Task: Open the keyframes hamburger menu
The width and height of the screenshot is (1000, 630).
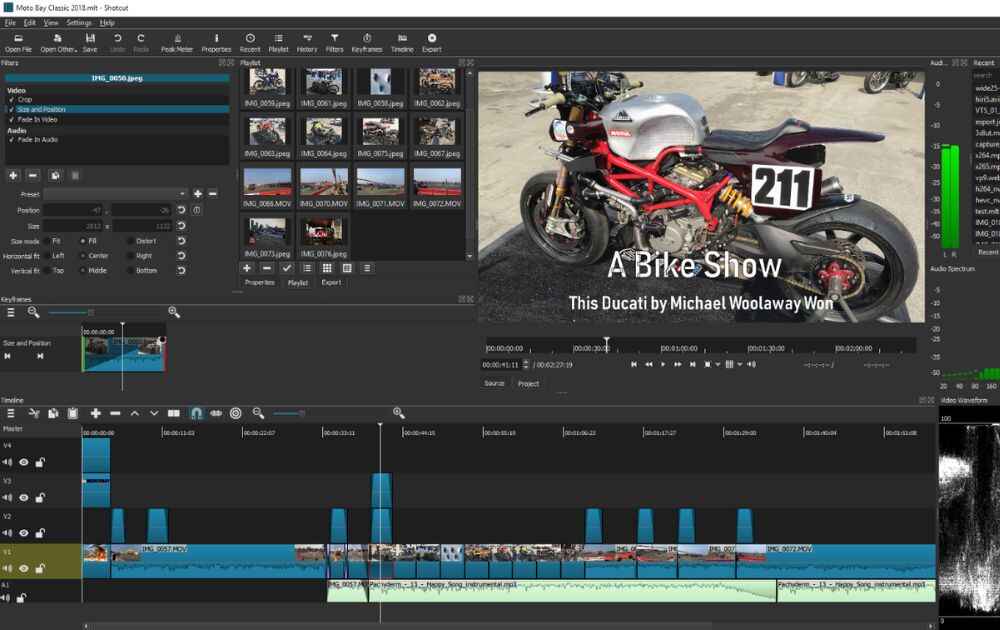Action: (x=11, y=312)
